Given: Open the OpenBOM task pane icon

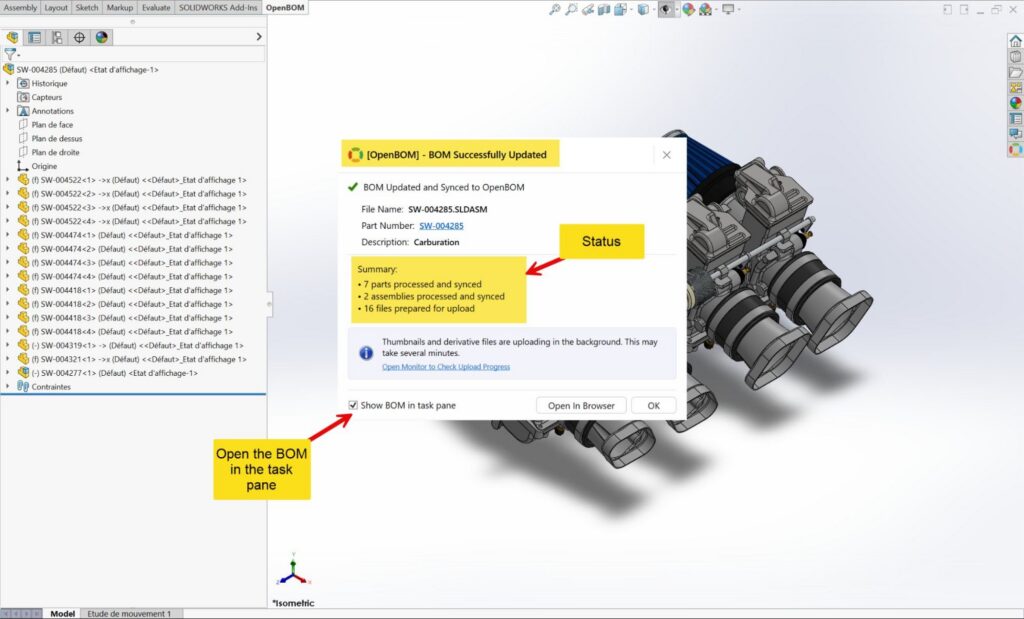Looking at the screenshot, I should point(1015,149).
